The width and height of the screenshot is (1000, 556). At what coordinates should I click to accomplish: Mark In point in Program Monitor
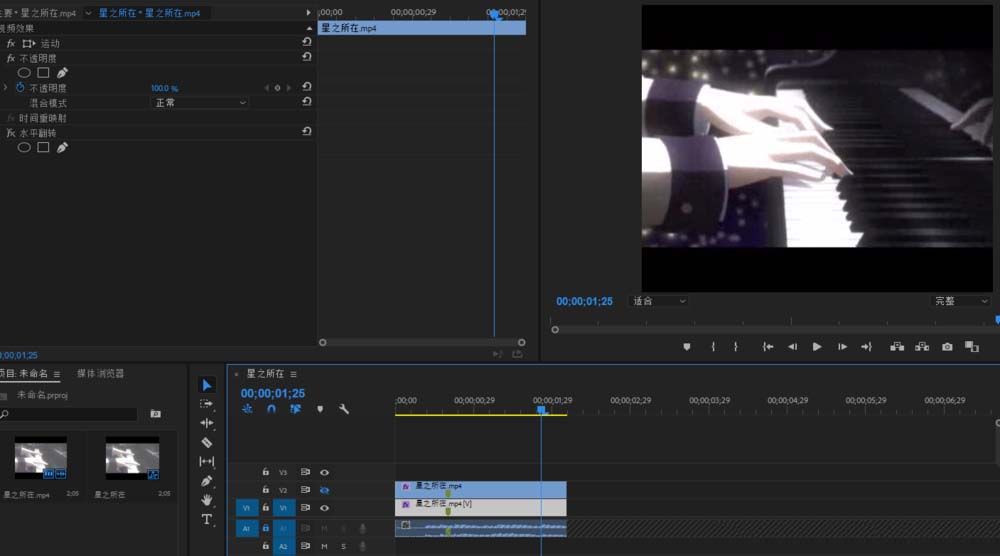coord(713,347)
